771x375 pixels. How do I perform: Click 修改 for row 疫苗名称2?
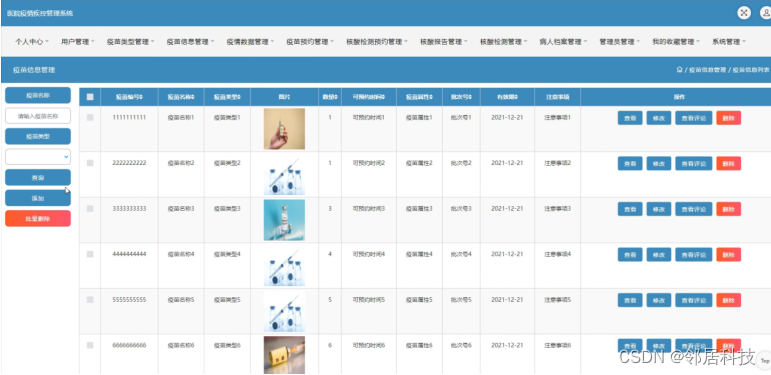click(x=659, y=164)
